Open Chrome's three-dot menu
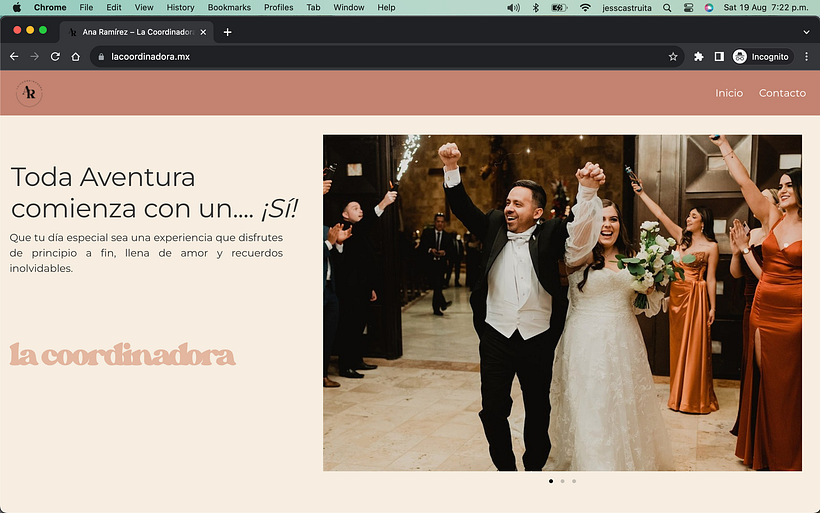Screen dimensions: 820x513 (x=806, y=56)
